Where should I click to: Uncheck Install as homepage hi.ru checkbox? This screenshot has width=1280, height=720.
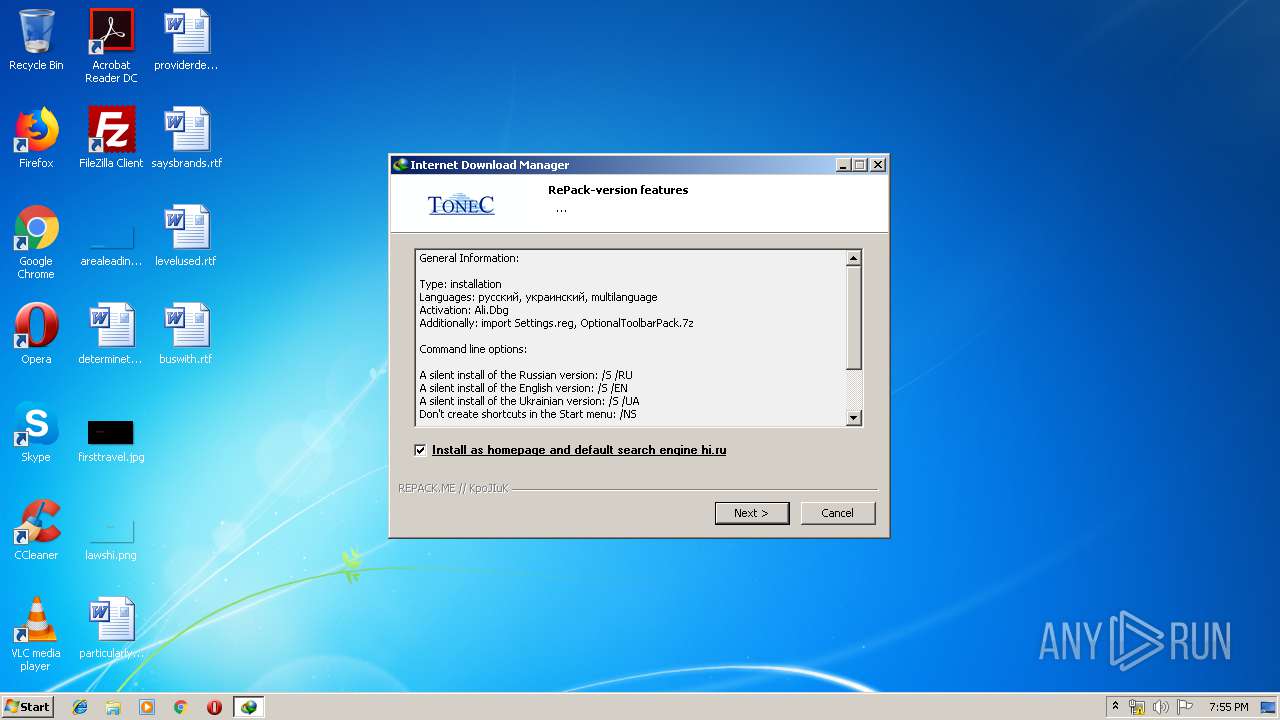coord(420,450)
